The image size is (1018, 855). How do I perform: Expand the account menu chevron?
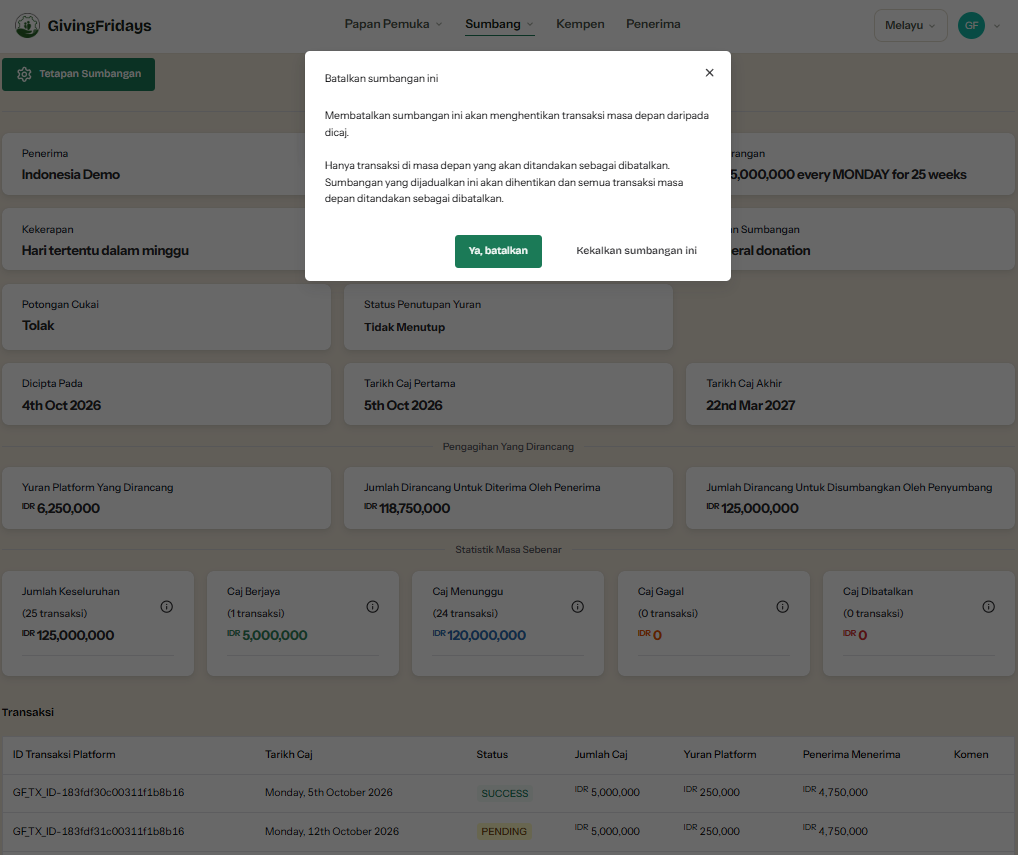click(x=997, y=26)
